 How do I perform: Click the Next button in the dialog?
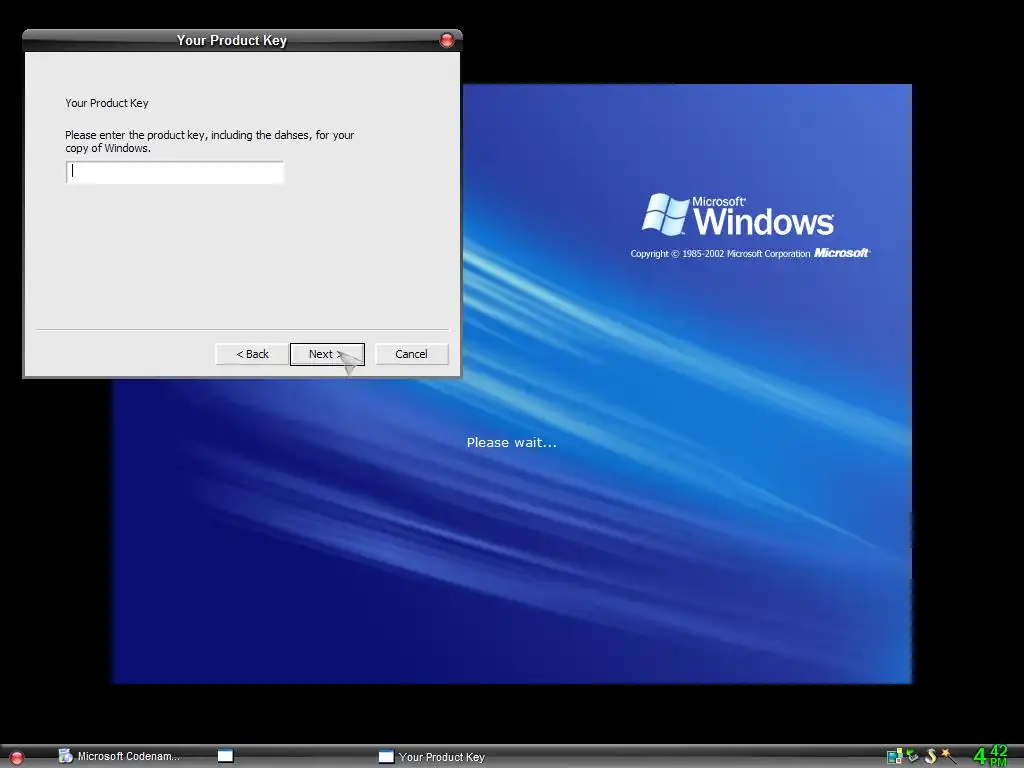pyautogui.click(x=327, y=354)
